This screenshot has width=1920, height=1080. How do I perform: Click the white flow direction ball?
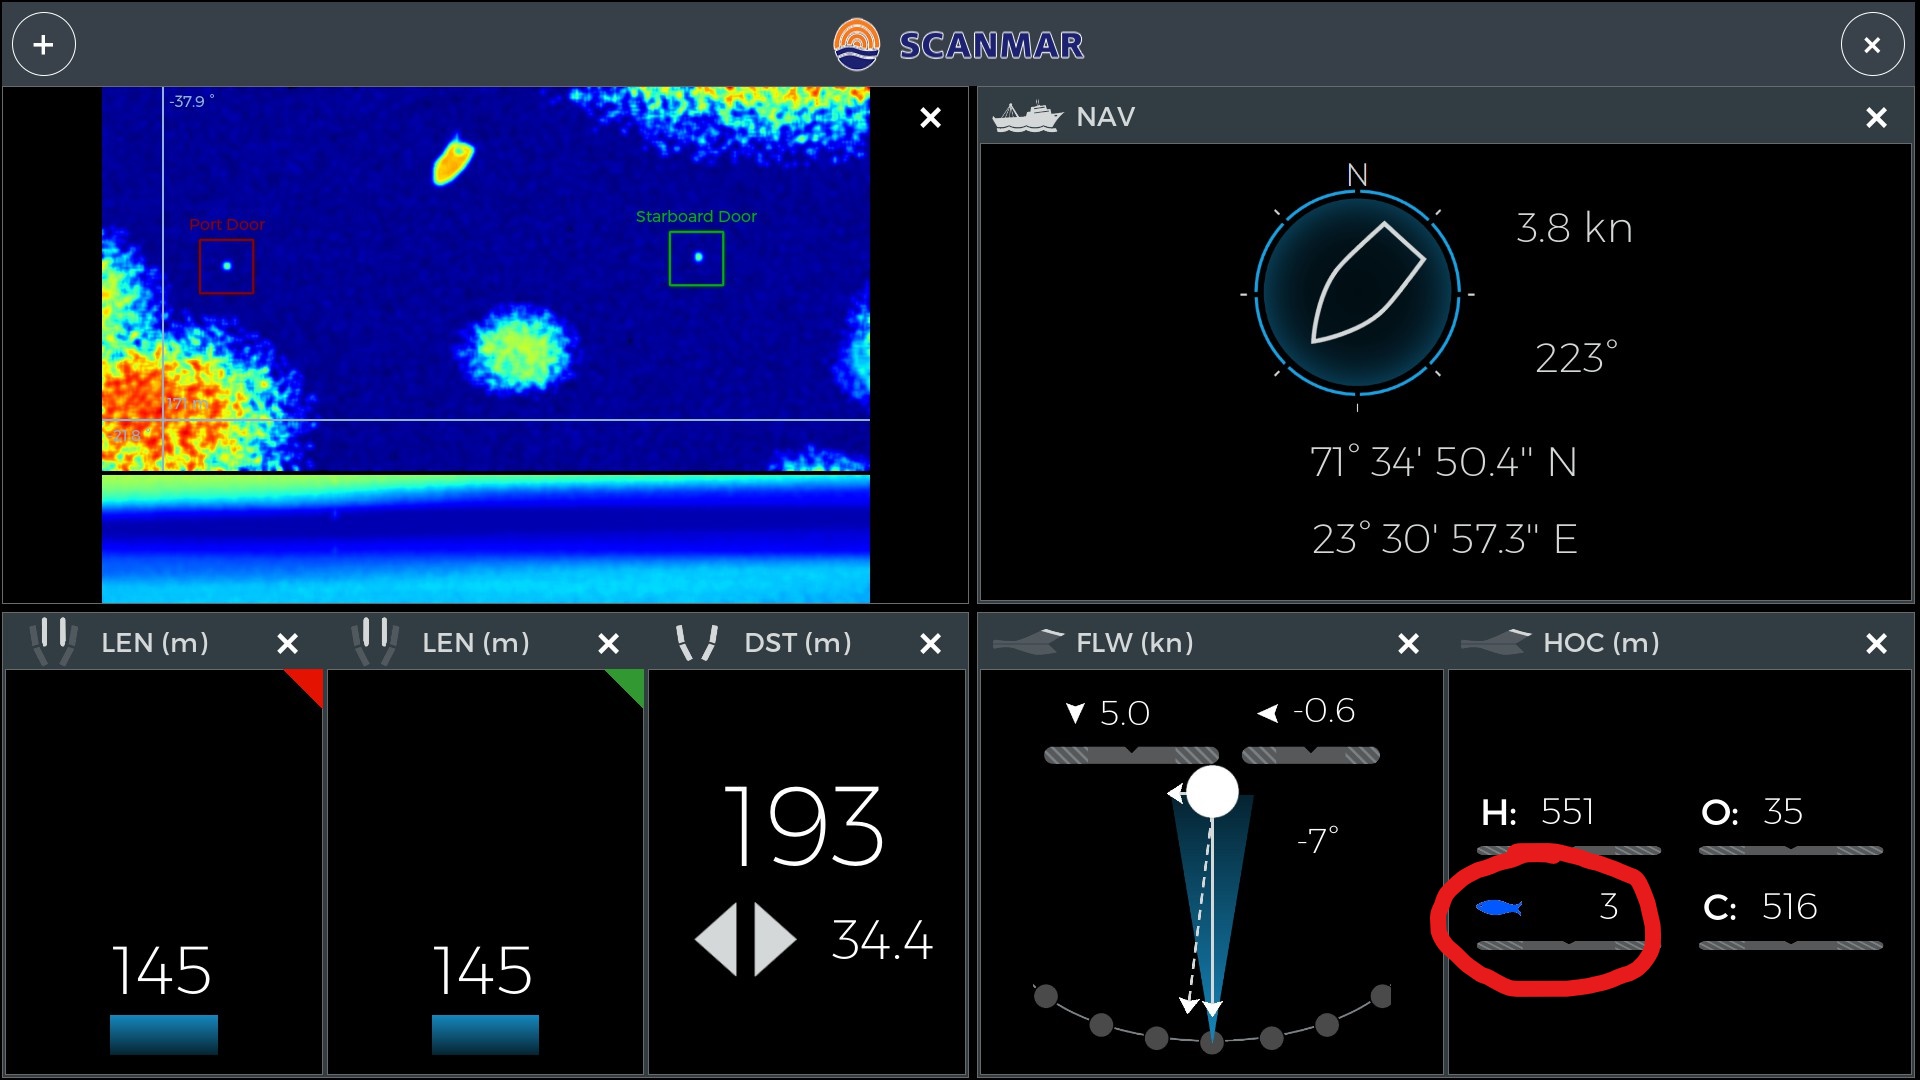pos(1212,792)
